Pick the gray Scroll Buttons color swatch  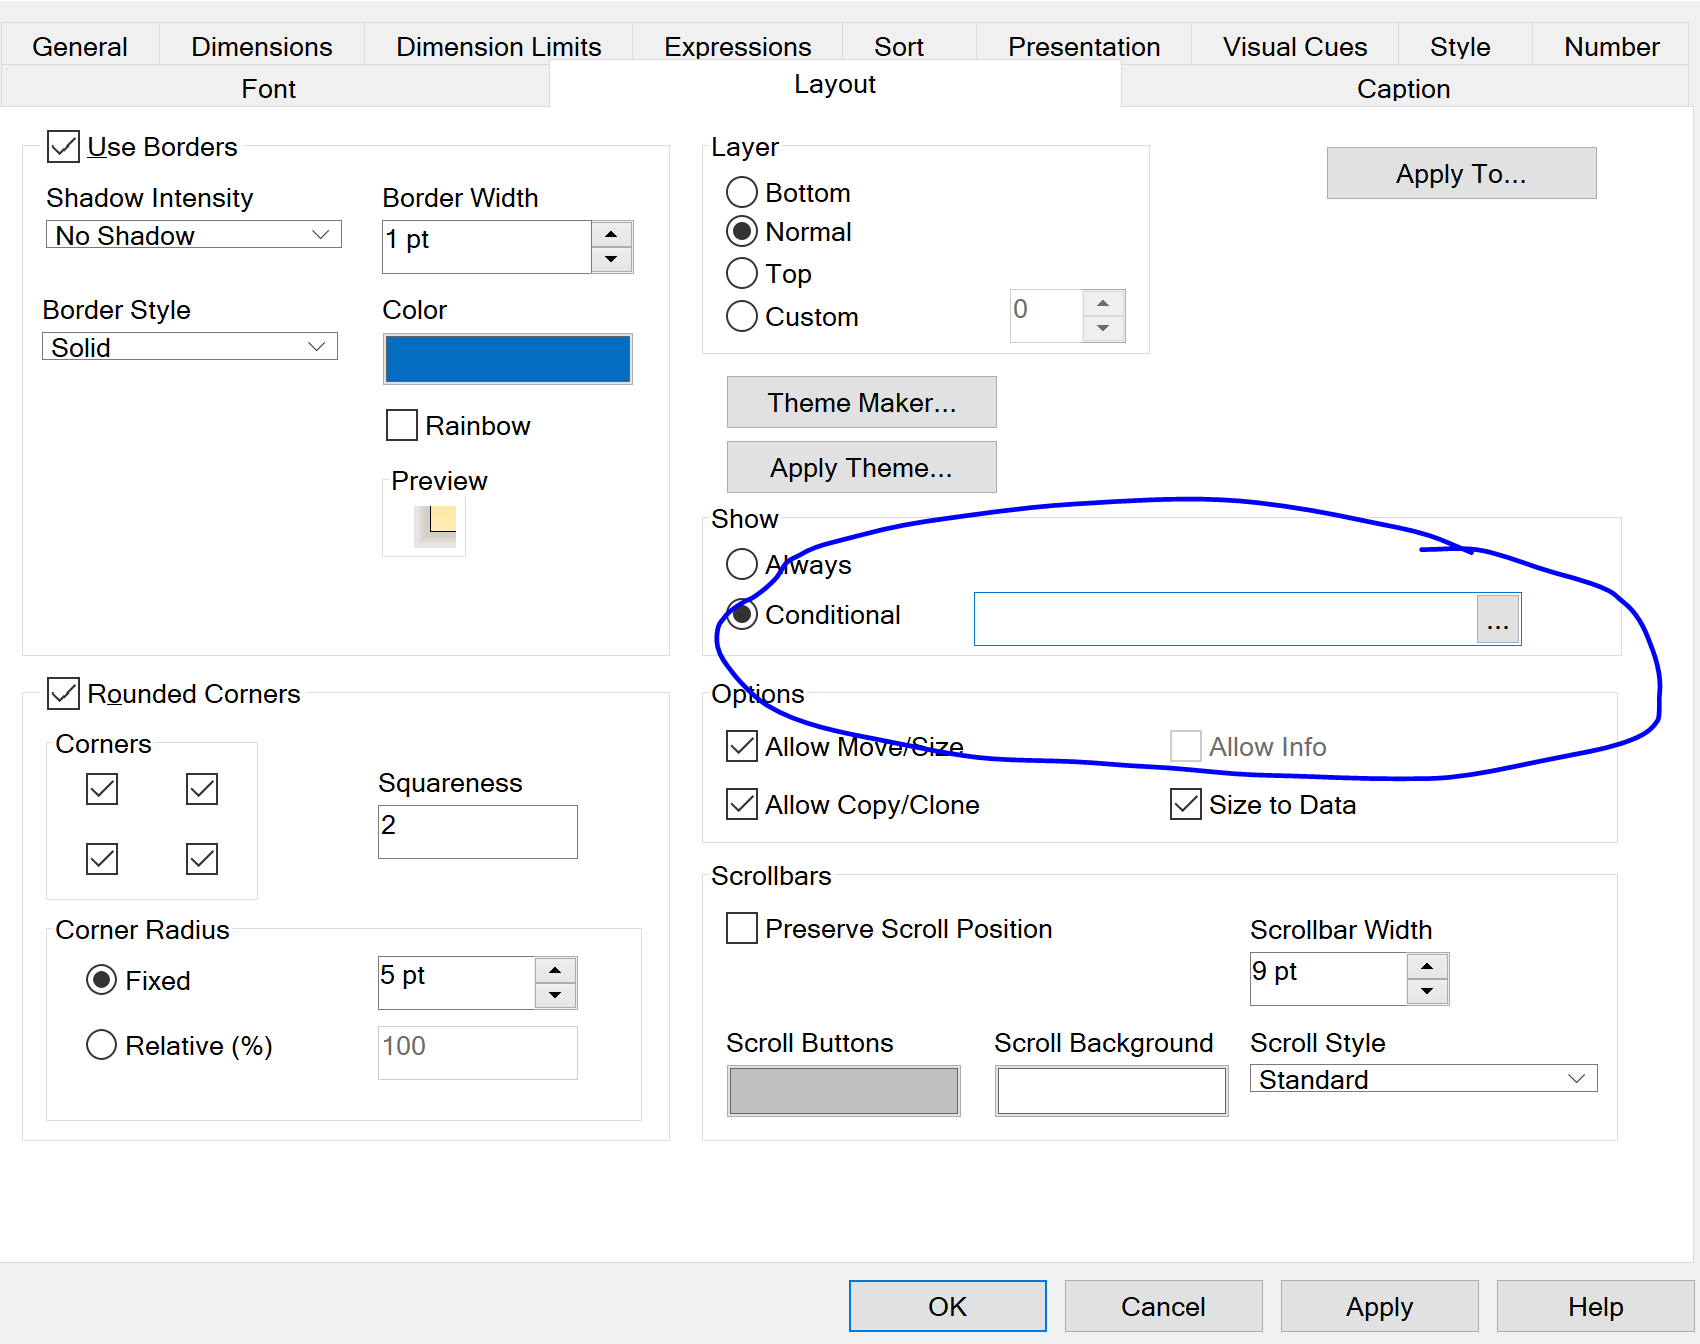[844, 1091]
